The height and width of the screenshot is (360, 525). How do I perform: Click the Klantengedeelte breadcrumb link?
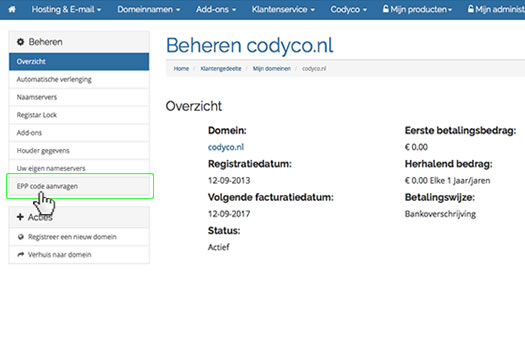click(x=221, y=69)
